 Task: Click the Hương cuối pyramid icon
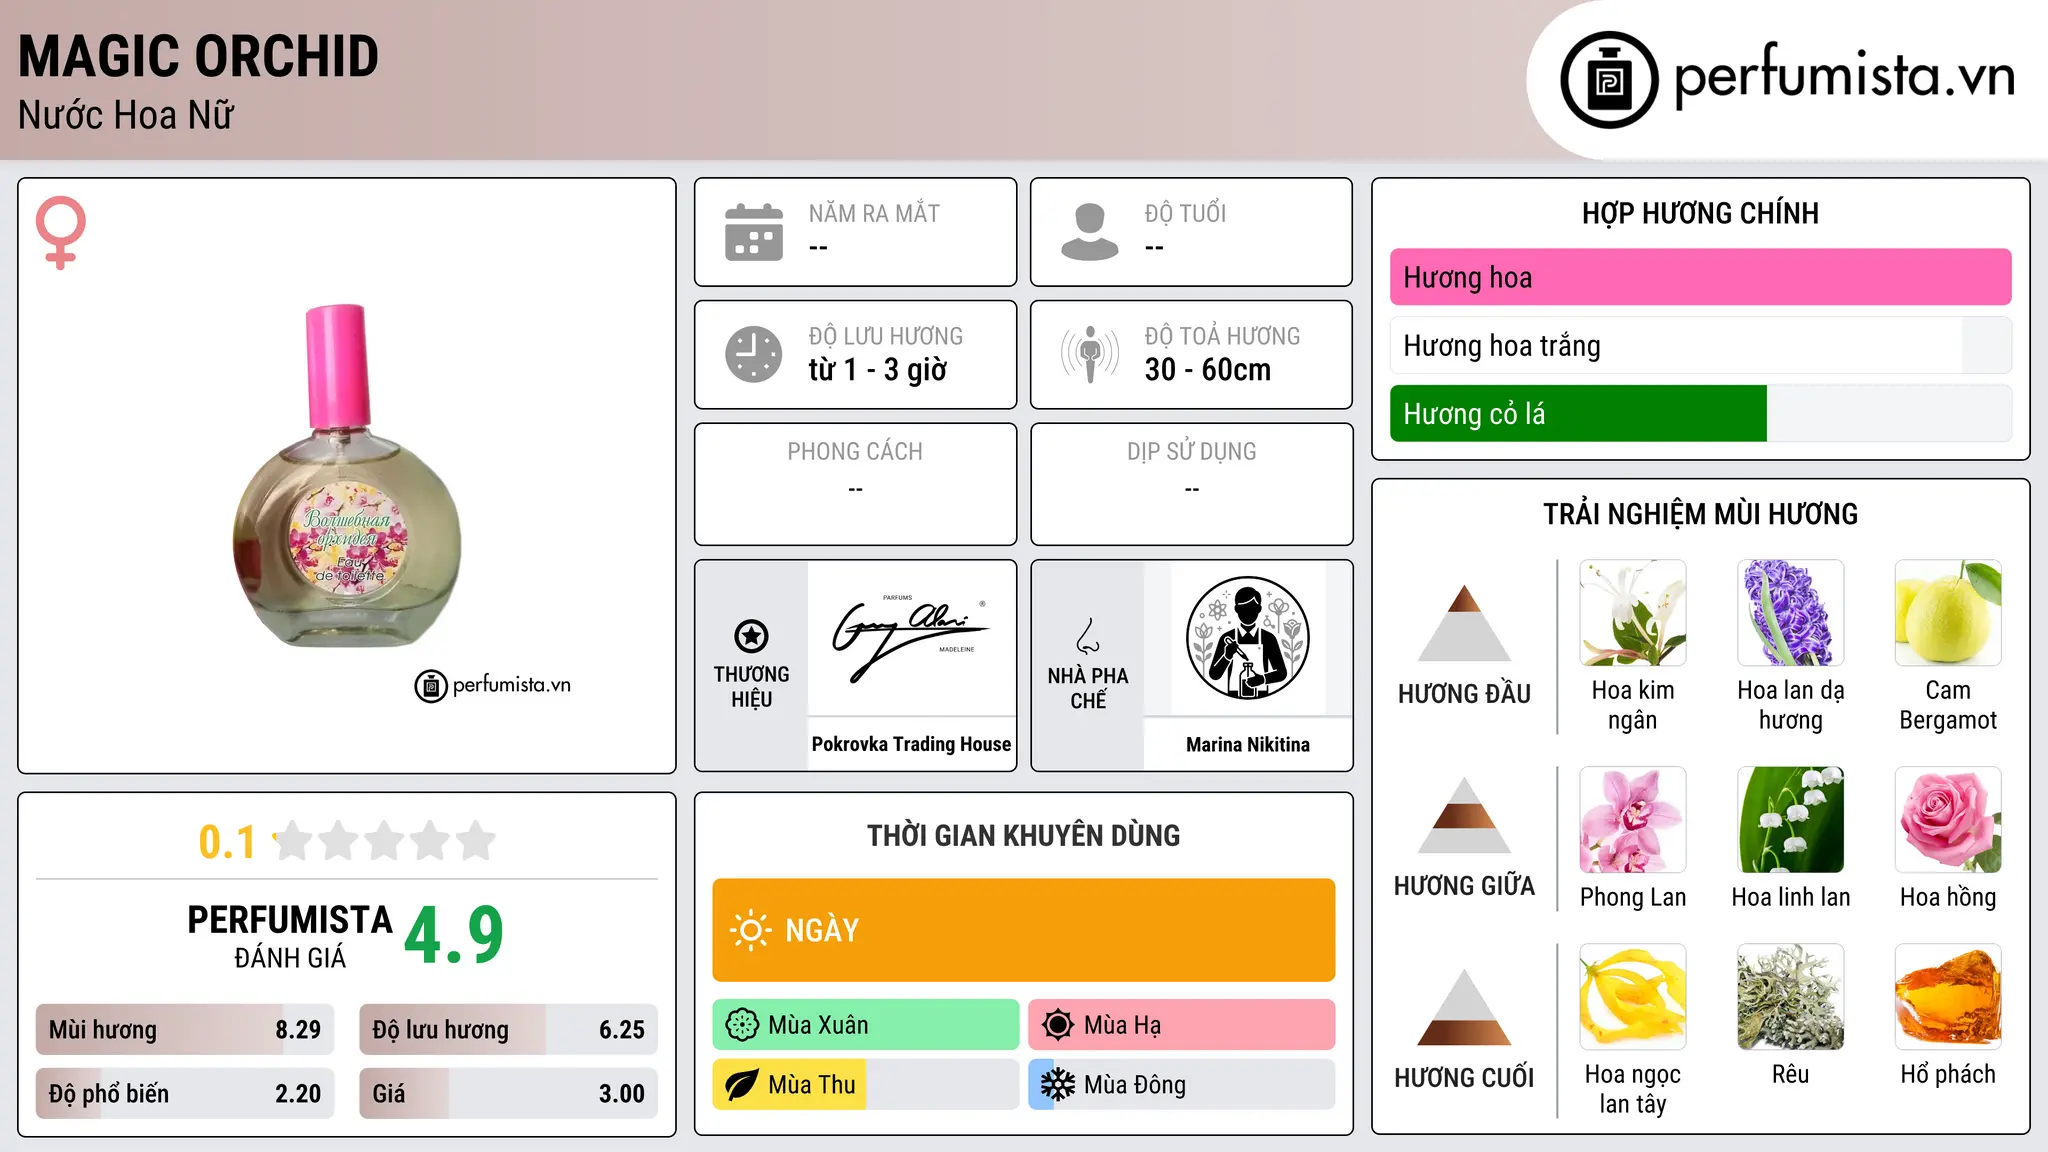pos(1464,1007)
